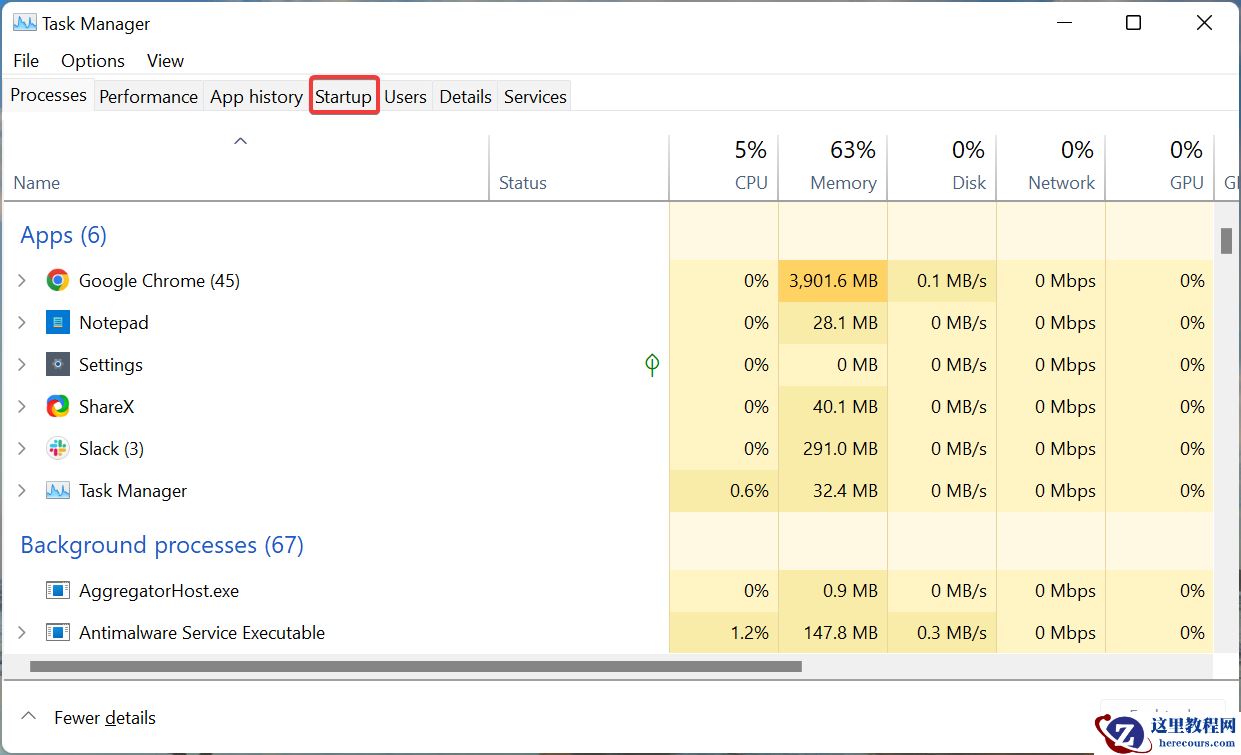Click the Notepad icon in process list
Image resolution: width=1241 pixels, height=755 pixels.
click(x=58, y=323)
